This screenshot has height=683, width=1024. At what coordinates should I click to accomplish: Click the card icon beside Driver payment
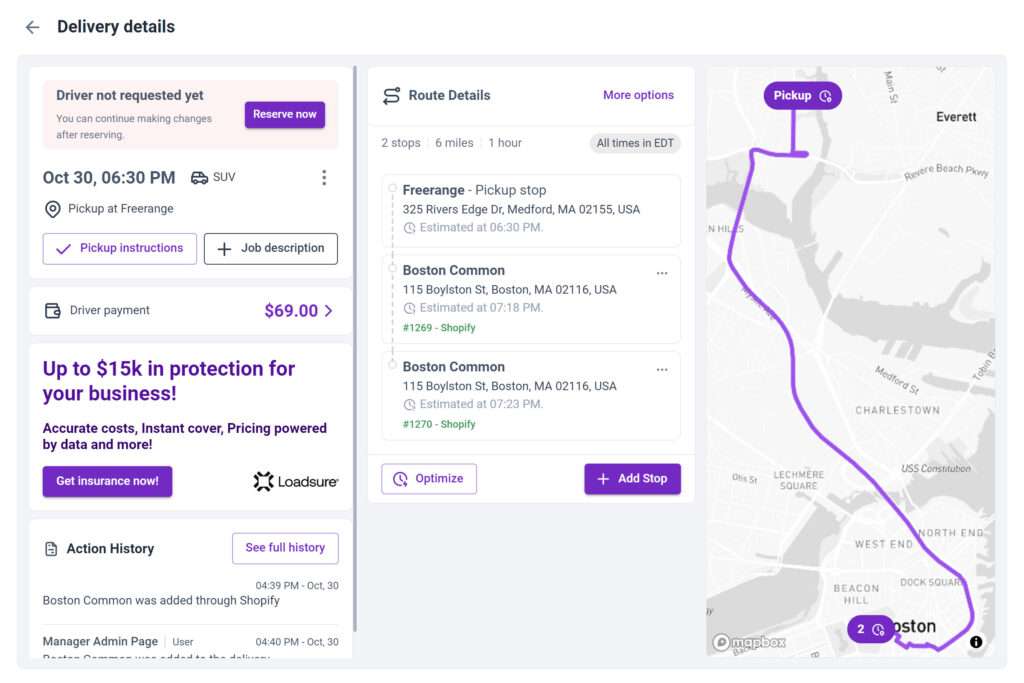click(x=52, y=310)
